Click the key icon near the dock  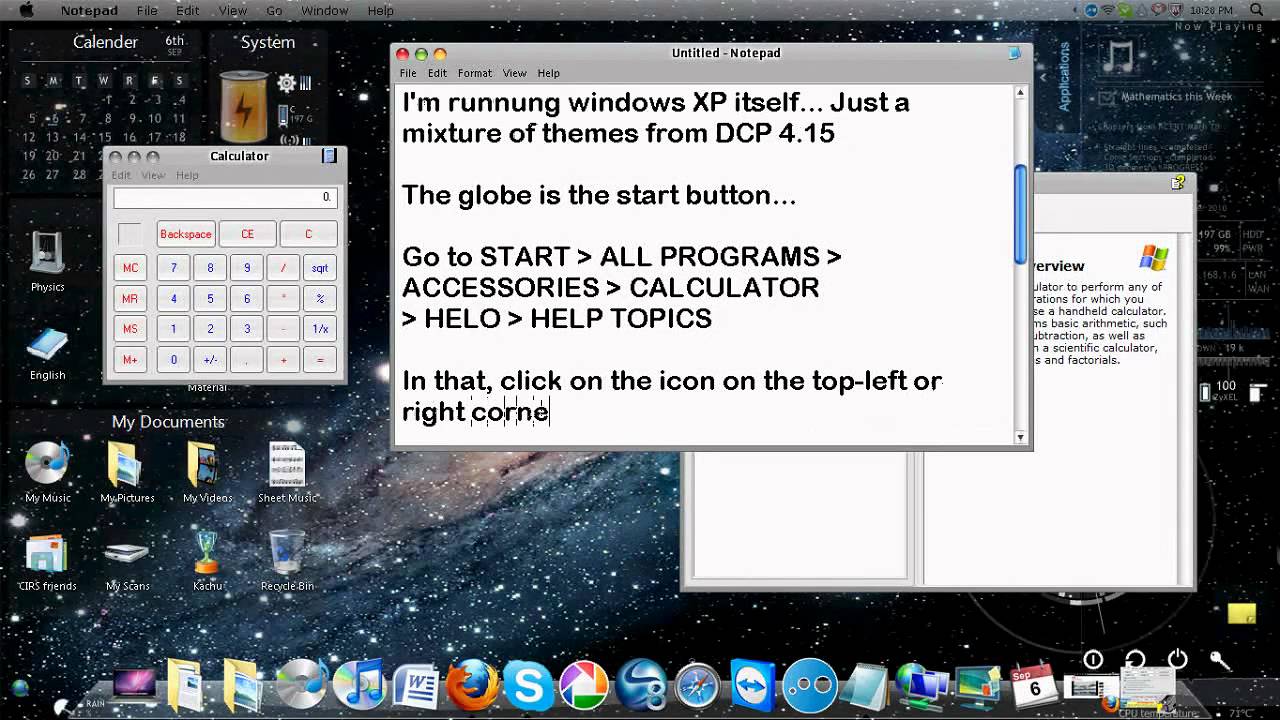(x=1220, y=659)
